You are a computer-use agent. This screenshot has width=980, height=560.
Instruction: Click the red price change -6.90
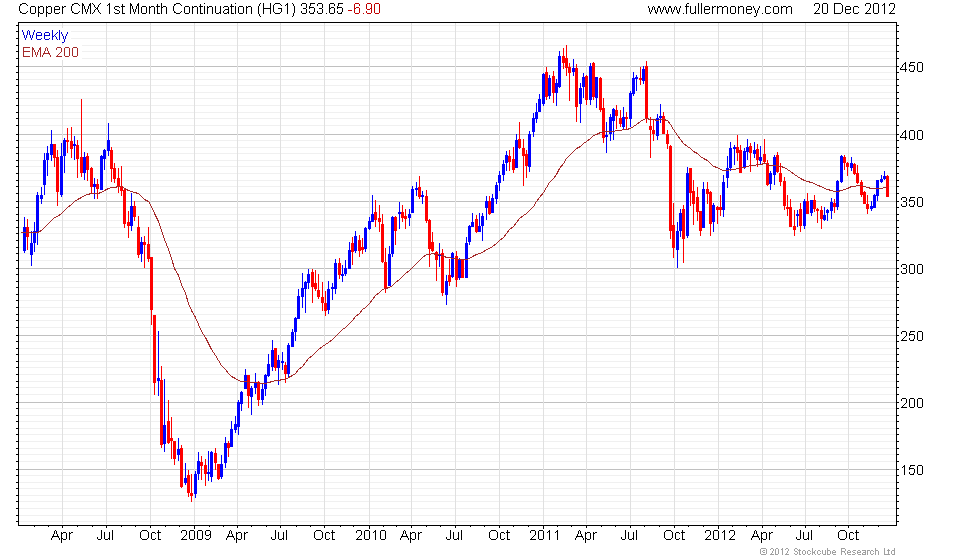coord(363,9)
